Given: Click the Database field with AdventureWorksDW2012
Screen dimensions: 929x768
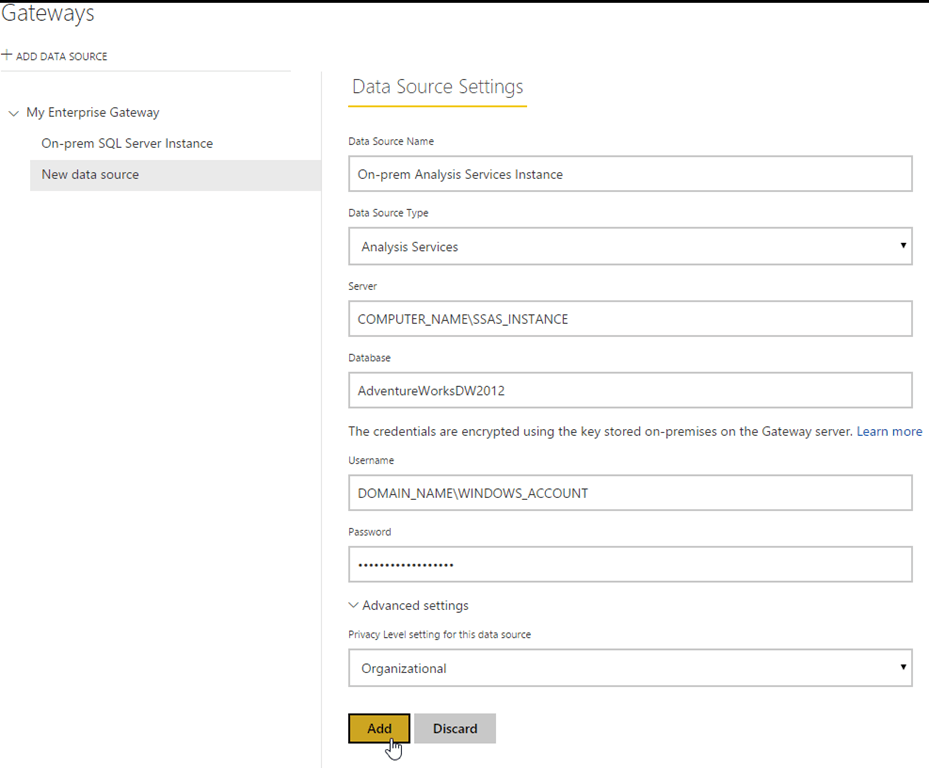Looking at the screenshot, I should coord(630,391).
